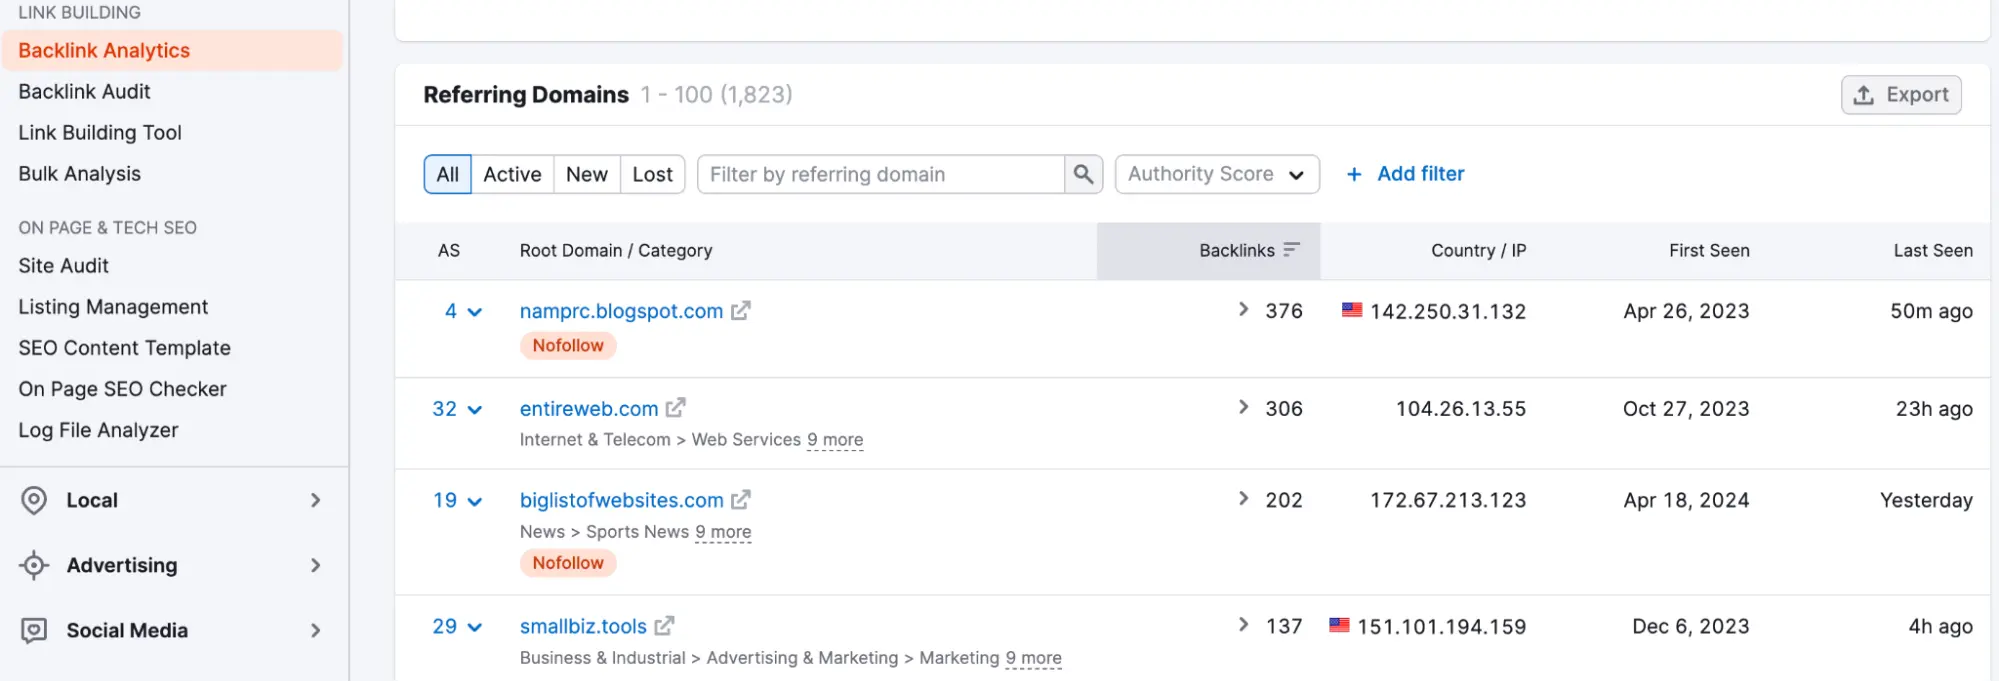Screen dimensions: 1999x682
Task: Click IP address 104.26.13.55
Action: tap(1461, 408)
